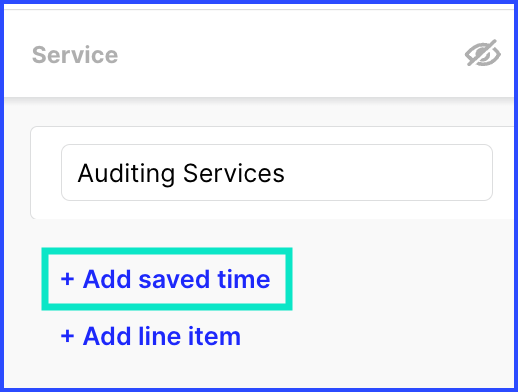Screen dimensions: 518x392
Task: Click the words 'saved time' in the link
Action: point(204,279)
